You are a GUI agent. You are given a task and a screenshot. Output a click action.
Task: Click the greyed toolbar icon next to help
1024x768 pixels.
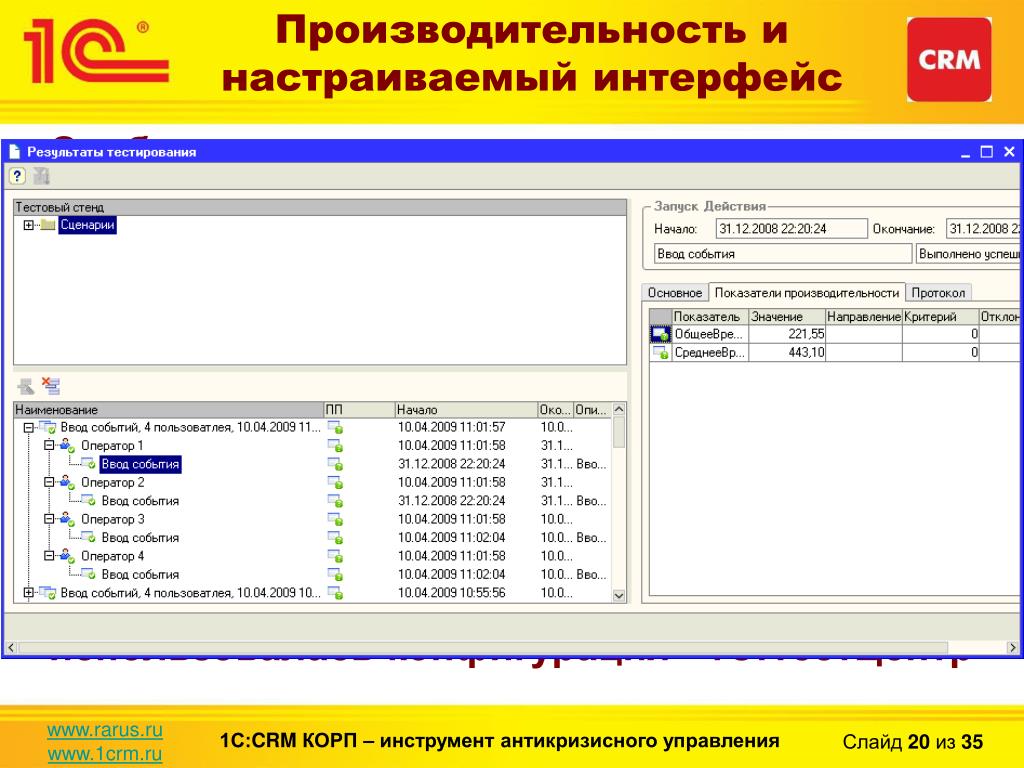tap(41, 176)
